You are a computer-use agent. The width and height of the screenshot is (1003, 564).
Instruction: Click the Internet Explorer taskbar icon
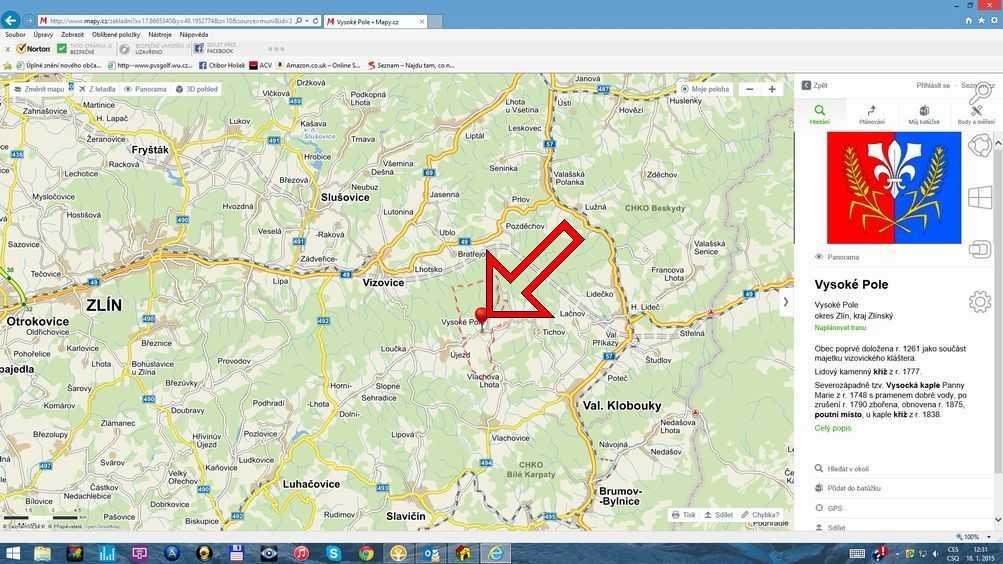[x=496, y=553]
